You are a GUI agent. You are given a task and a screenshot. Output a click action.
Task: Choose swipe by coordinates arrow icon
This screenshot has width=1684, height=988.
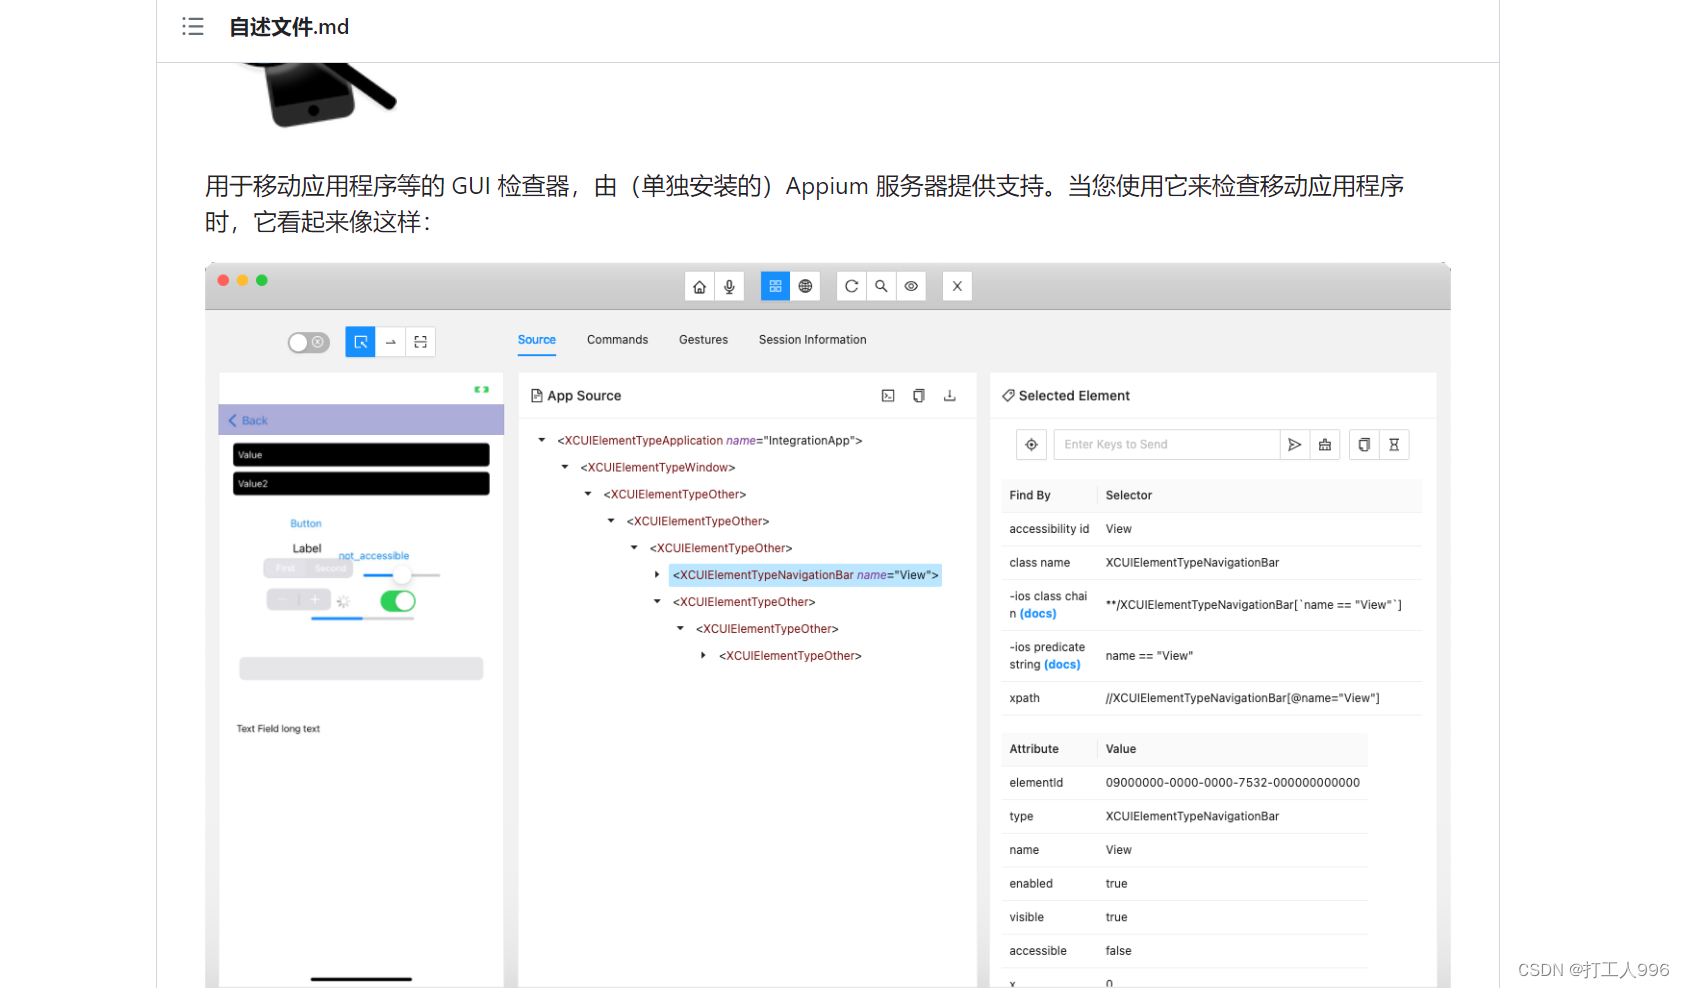click(x=390, y=342)
